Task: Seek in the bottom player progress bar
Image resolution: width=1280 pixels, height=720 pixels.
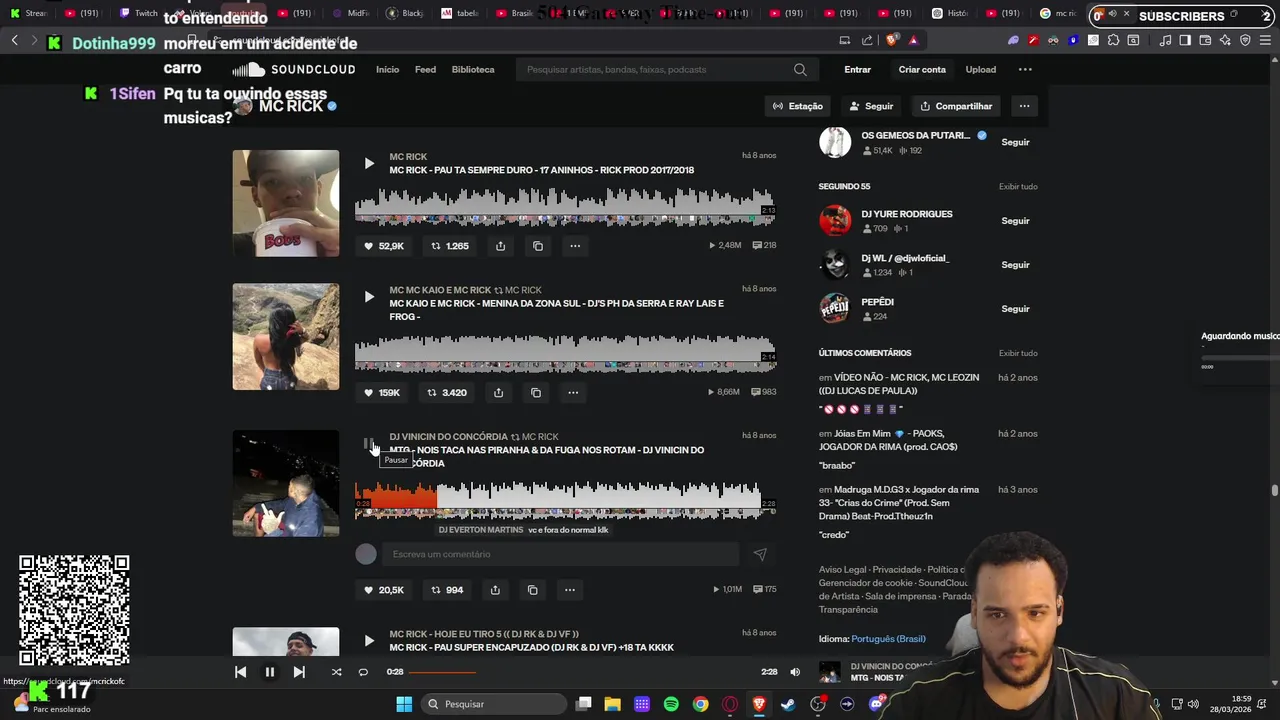Action: [582, 672]
